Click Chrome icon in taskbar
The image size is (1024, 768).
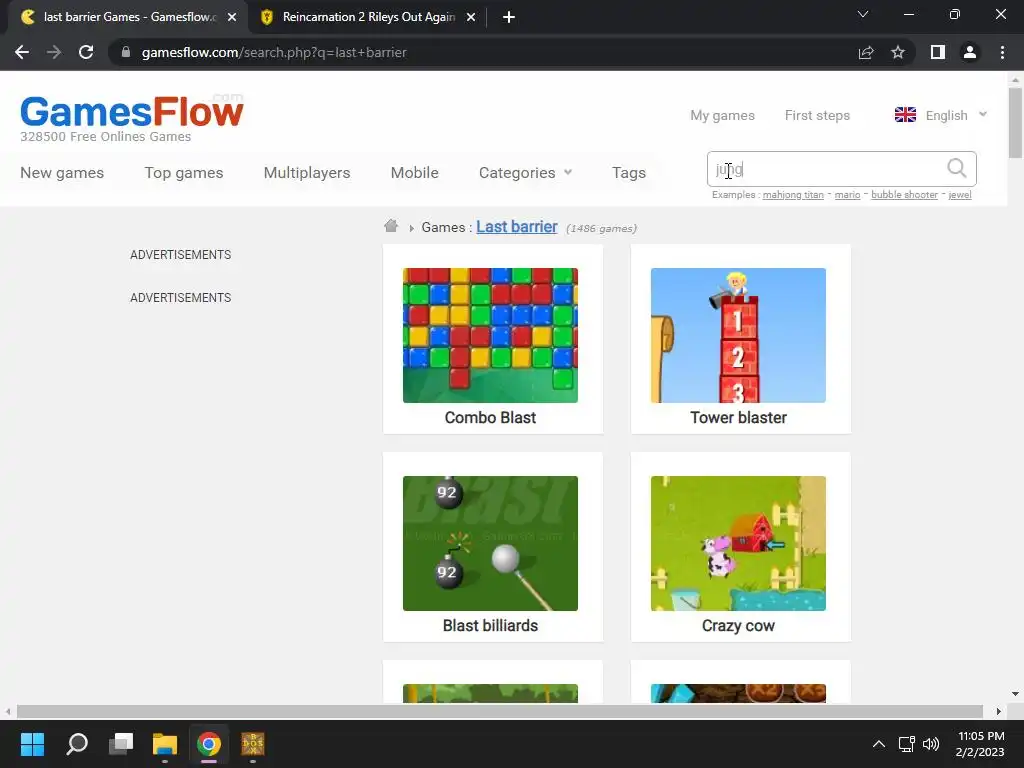click(209, 744)
